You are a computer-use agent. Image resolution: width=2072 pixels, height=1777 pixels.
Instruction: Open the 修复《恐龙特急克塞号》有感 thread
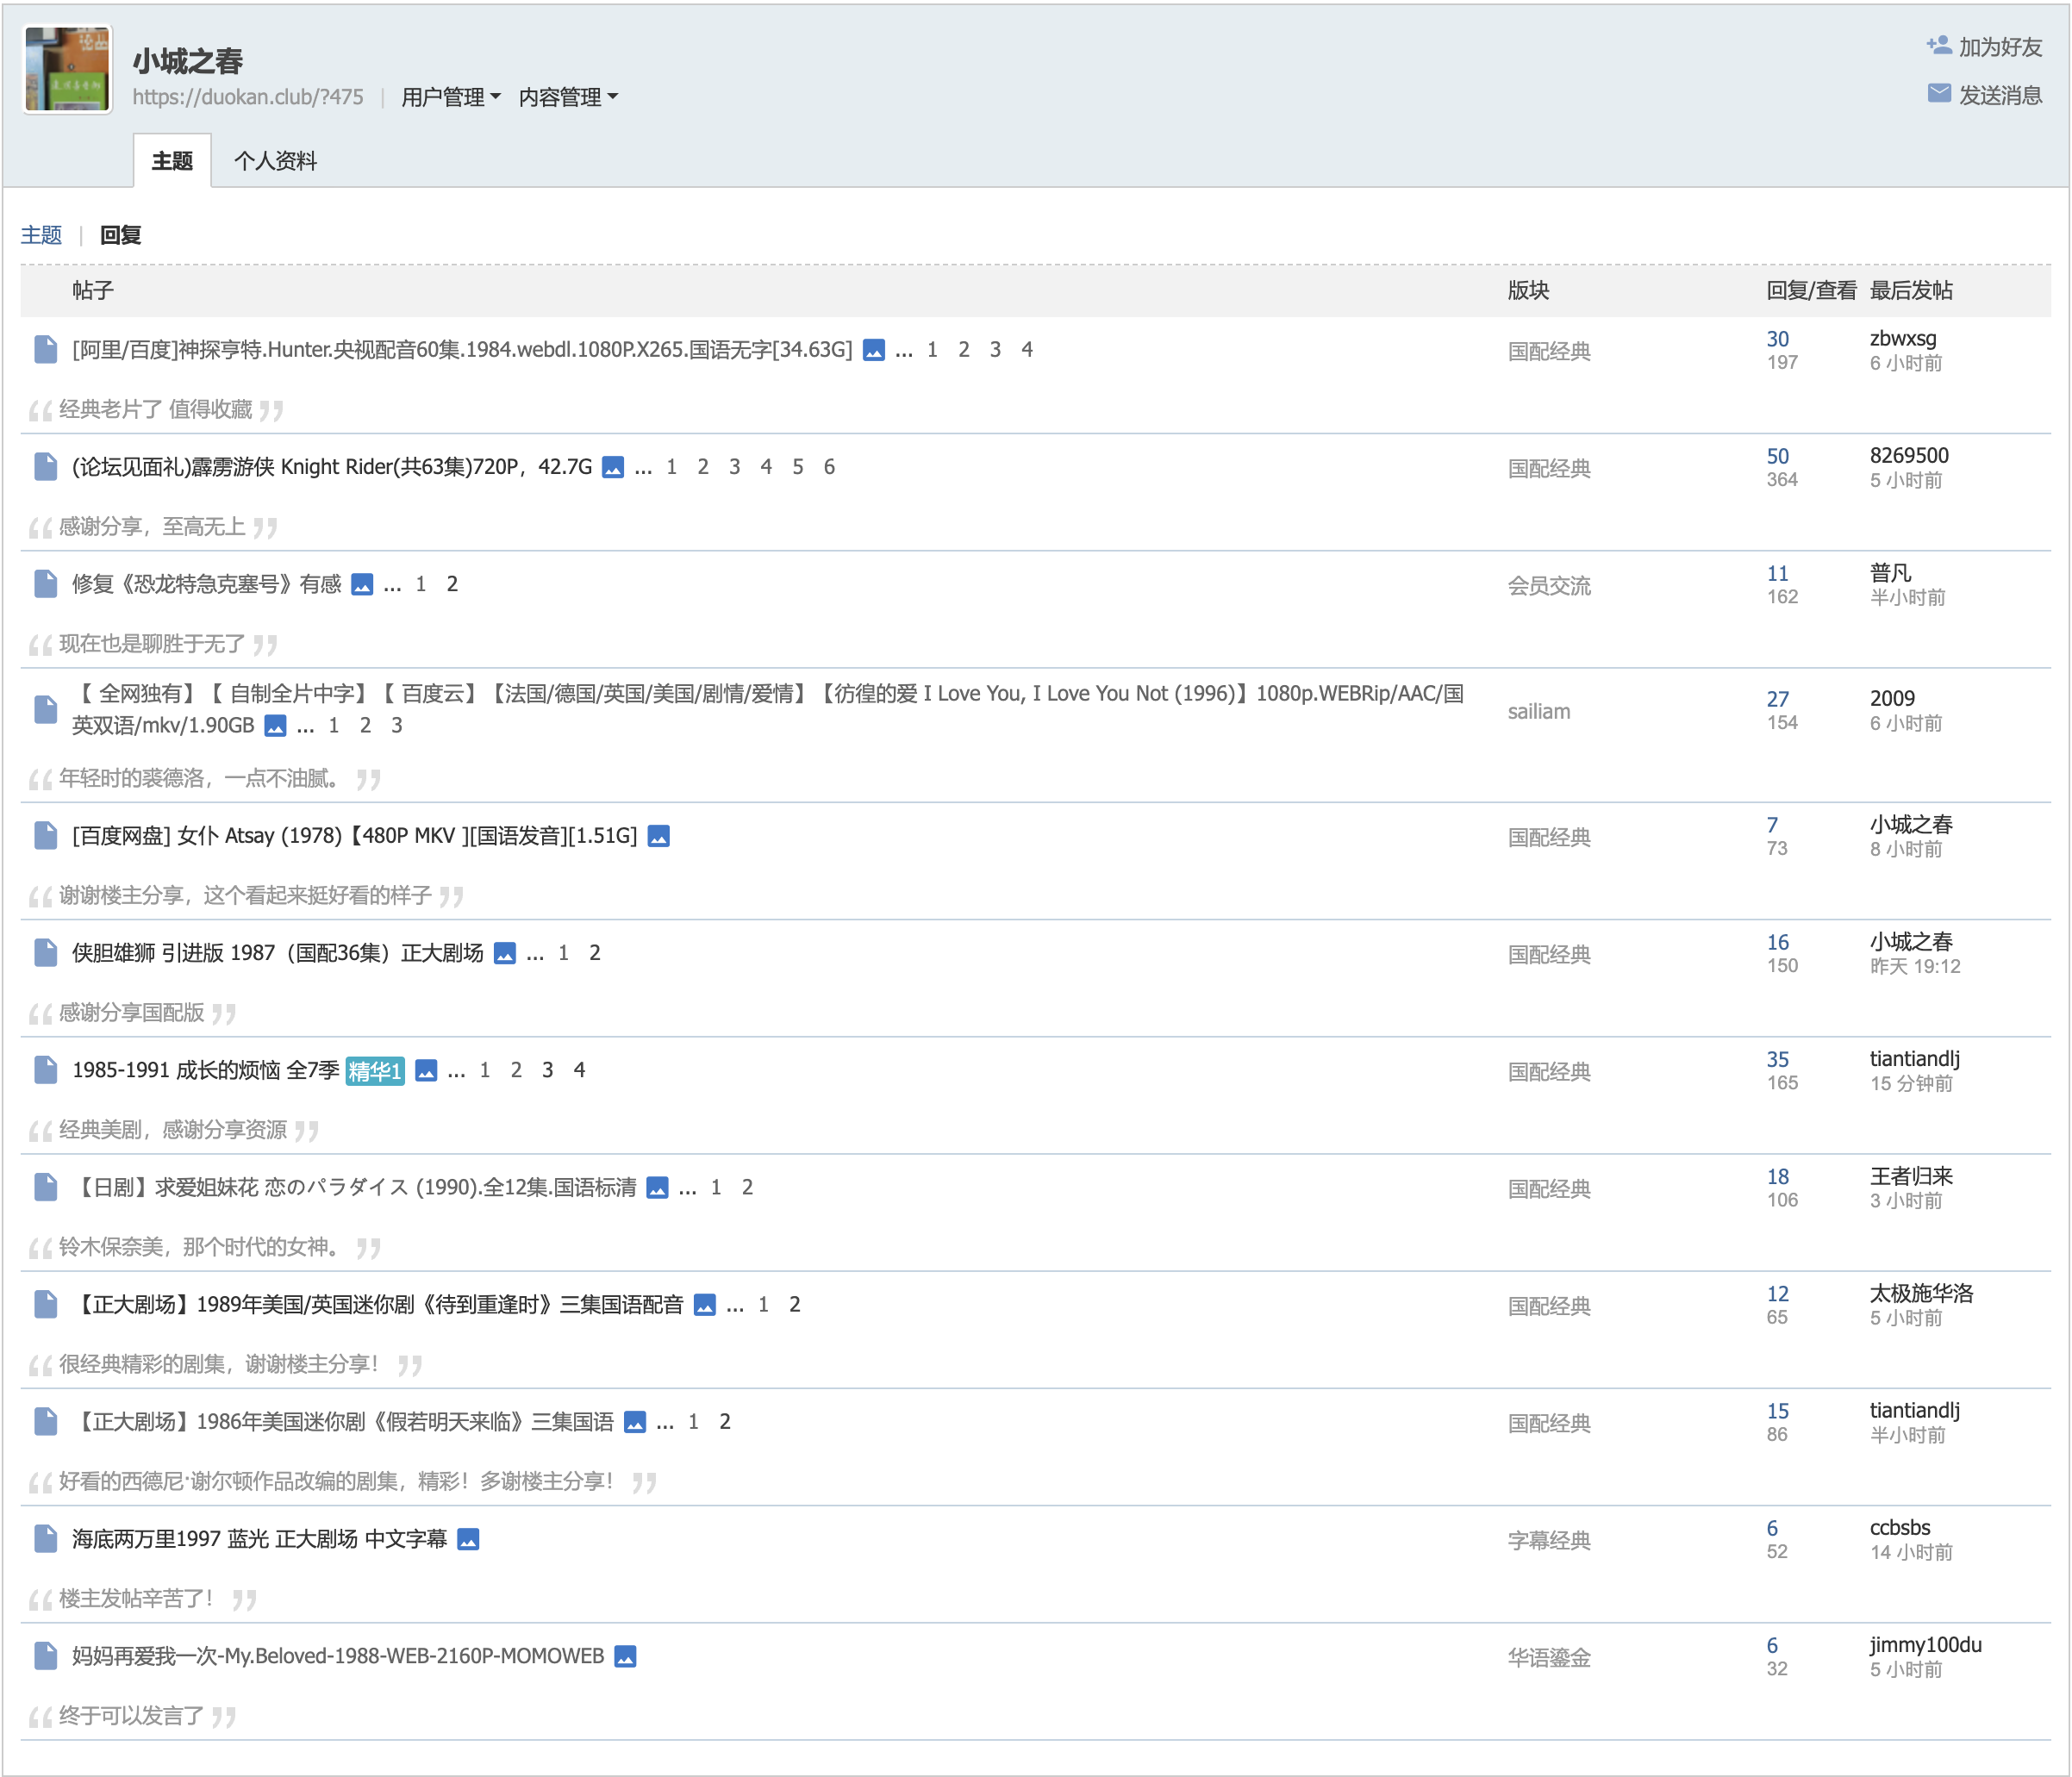click(207, 584)
